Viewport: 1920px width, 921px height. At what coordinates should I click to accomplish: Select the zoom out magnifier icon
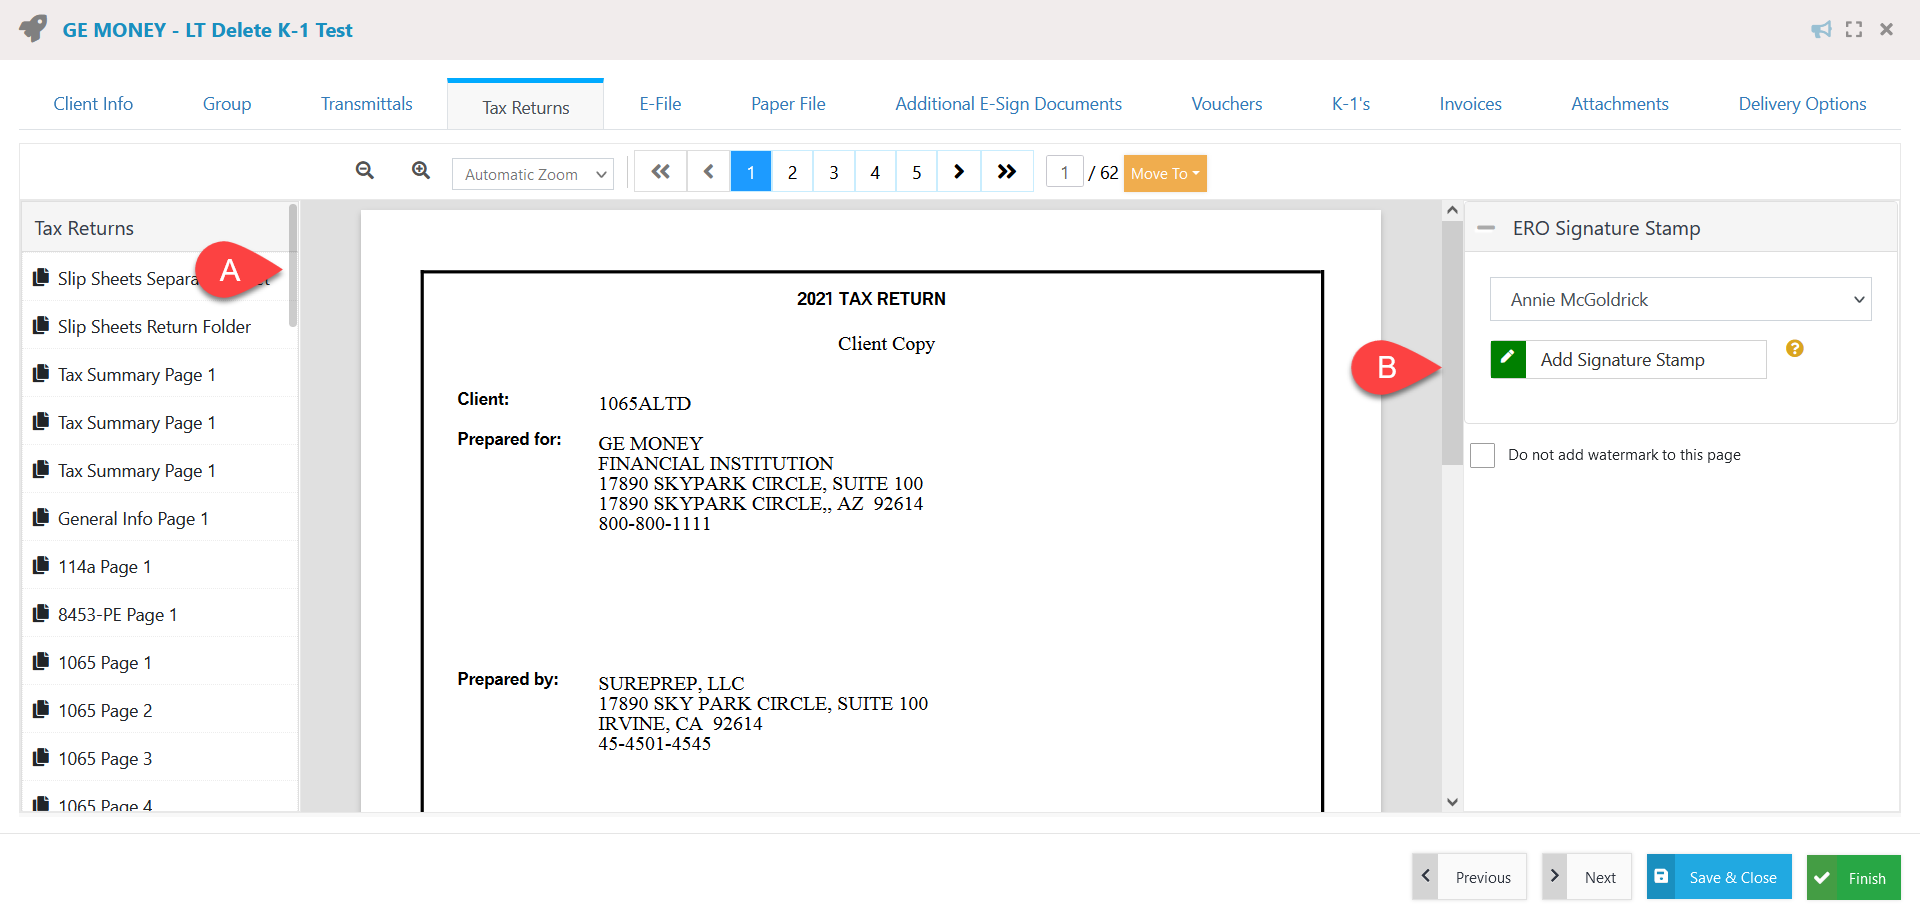click(365, 171)
